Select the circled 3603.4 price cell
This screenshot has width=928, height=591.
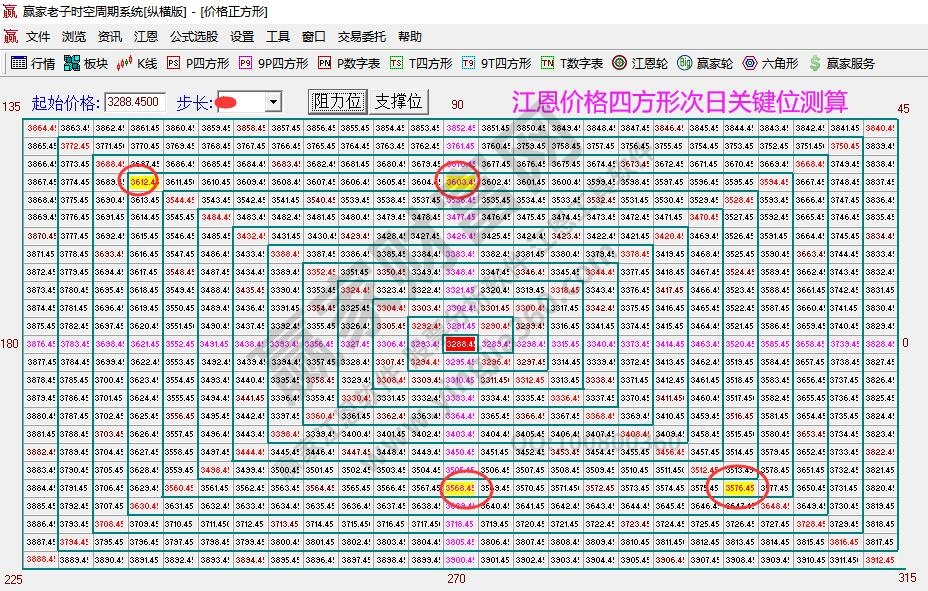pos(461,183)
